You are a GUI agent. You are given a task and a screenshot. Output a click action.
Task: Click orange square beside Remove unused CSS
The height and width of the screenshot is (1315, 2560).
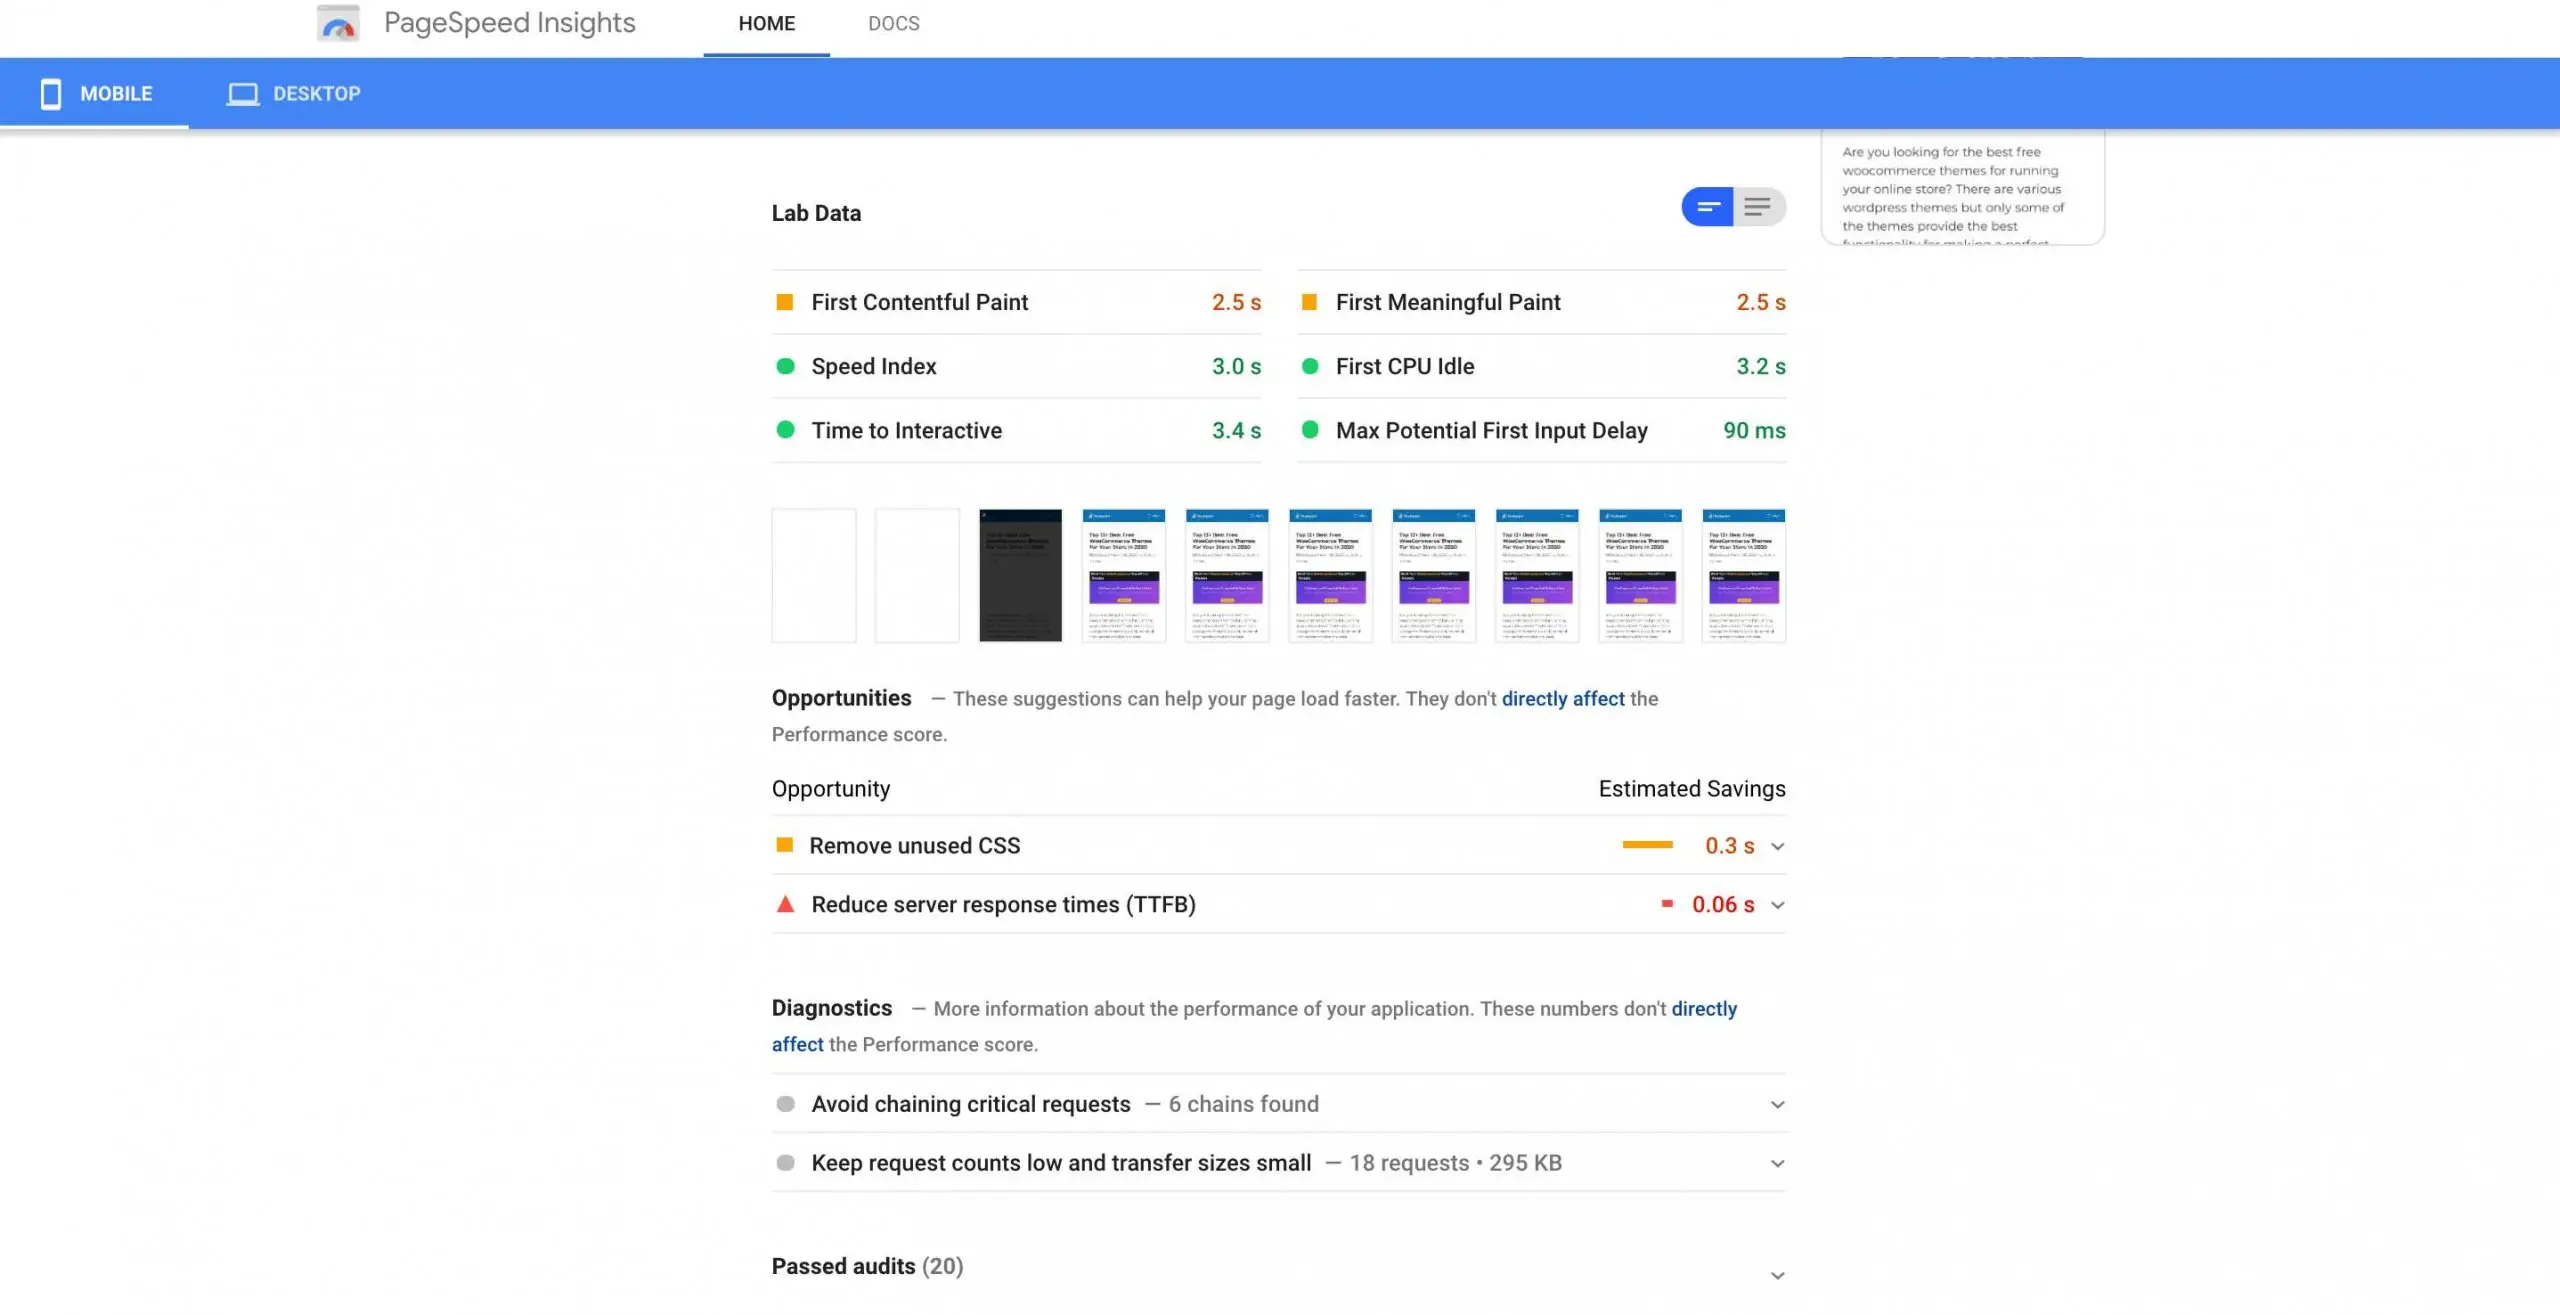[x=785, y=845]
